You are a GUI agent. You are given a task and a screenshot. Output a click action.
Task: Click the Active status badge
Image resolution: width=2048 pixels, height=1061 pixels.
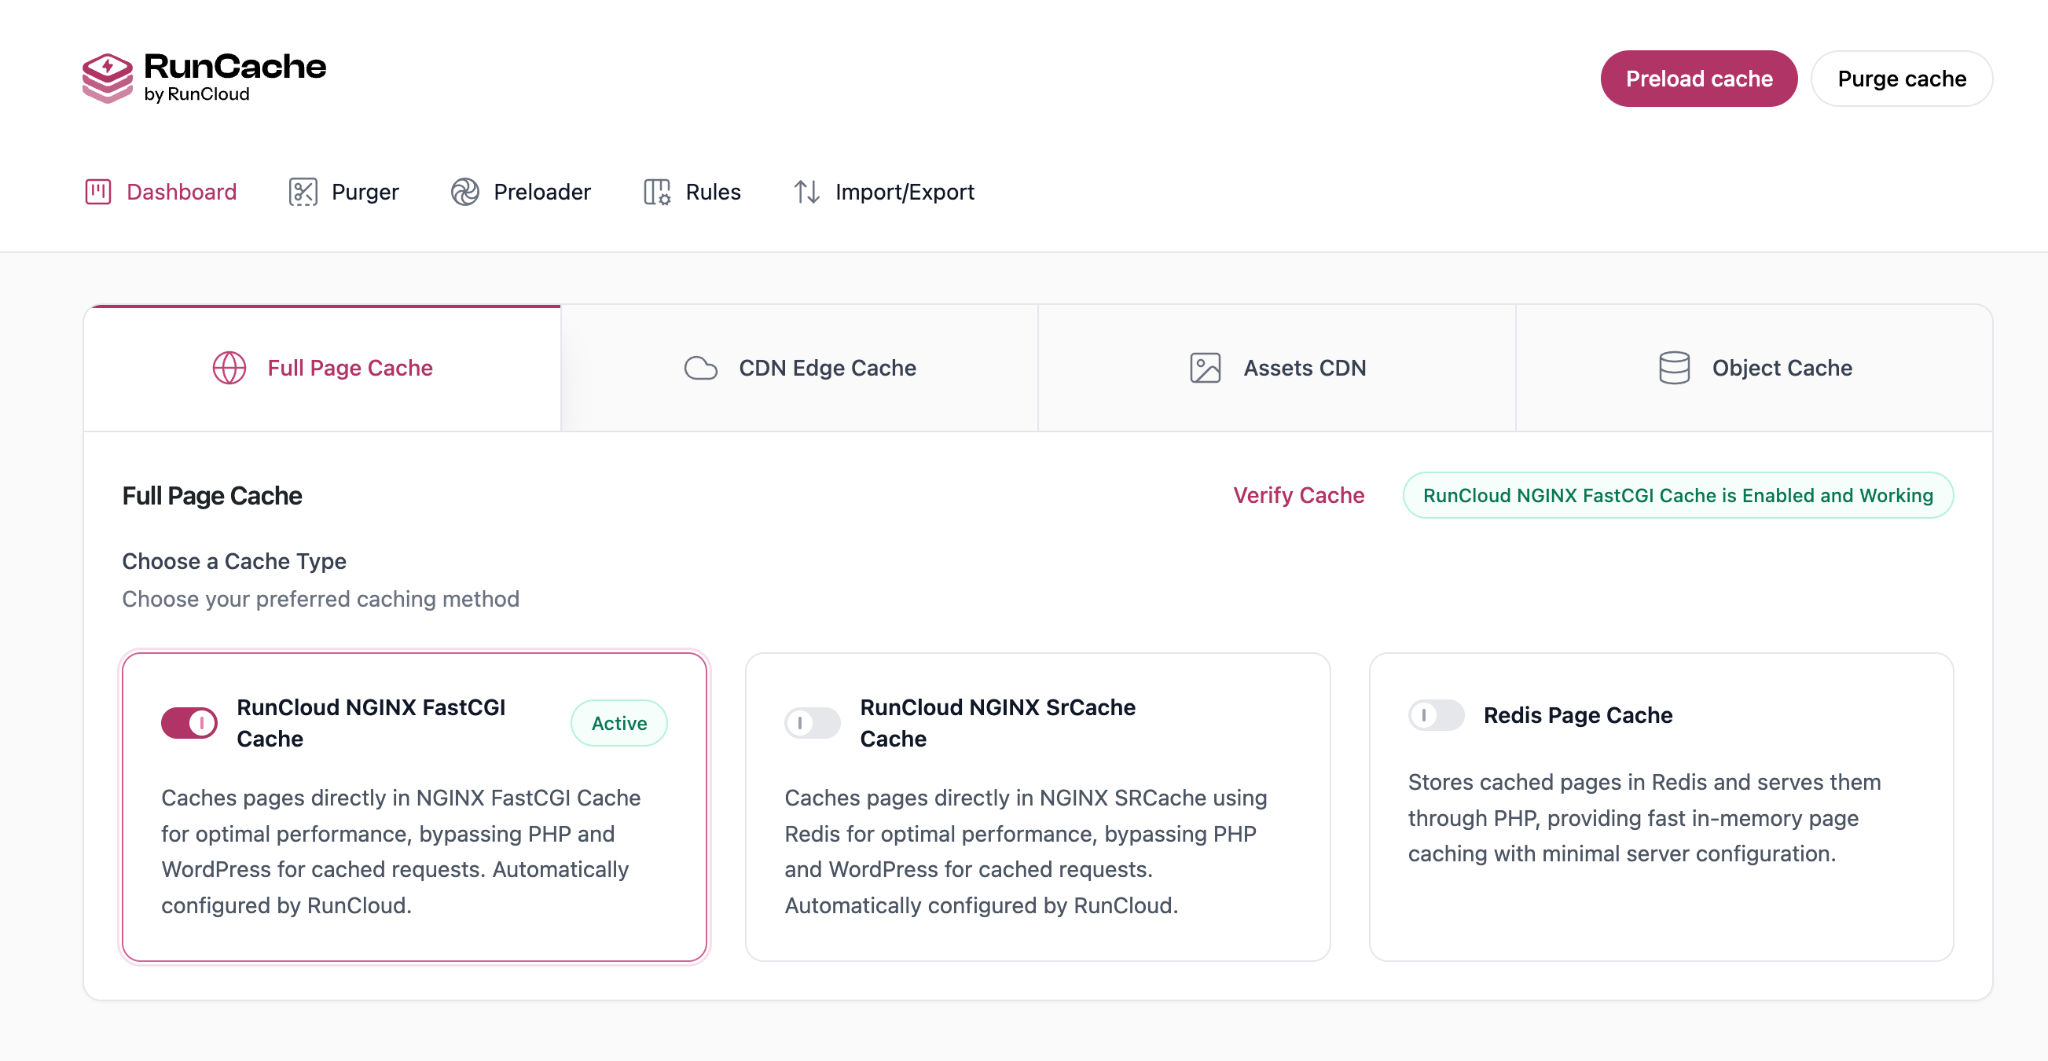619,723
